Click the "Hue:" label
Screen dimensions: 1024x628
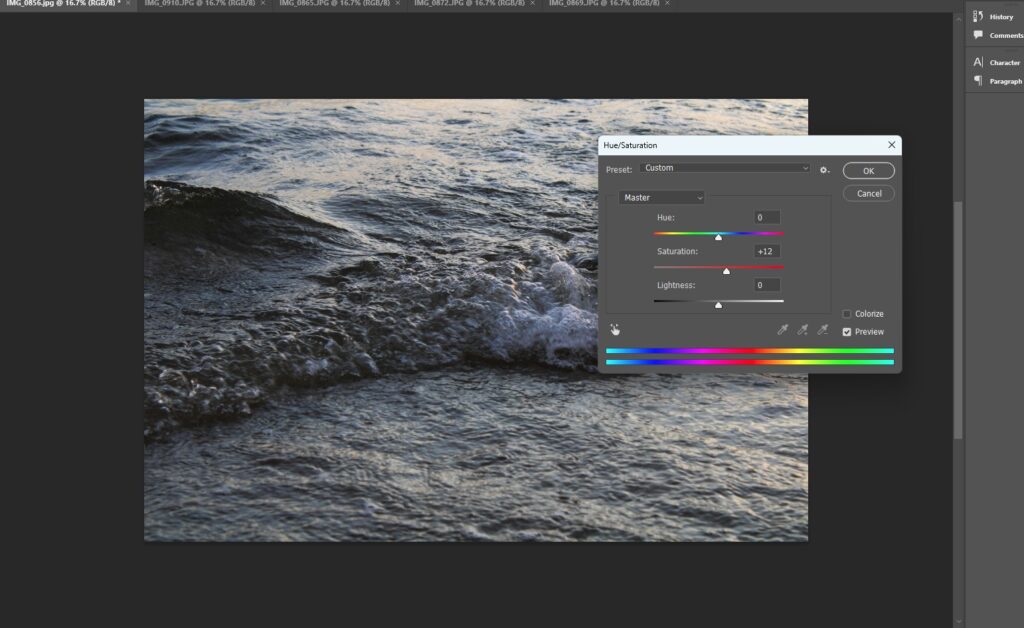[665, 217]
